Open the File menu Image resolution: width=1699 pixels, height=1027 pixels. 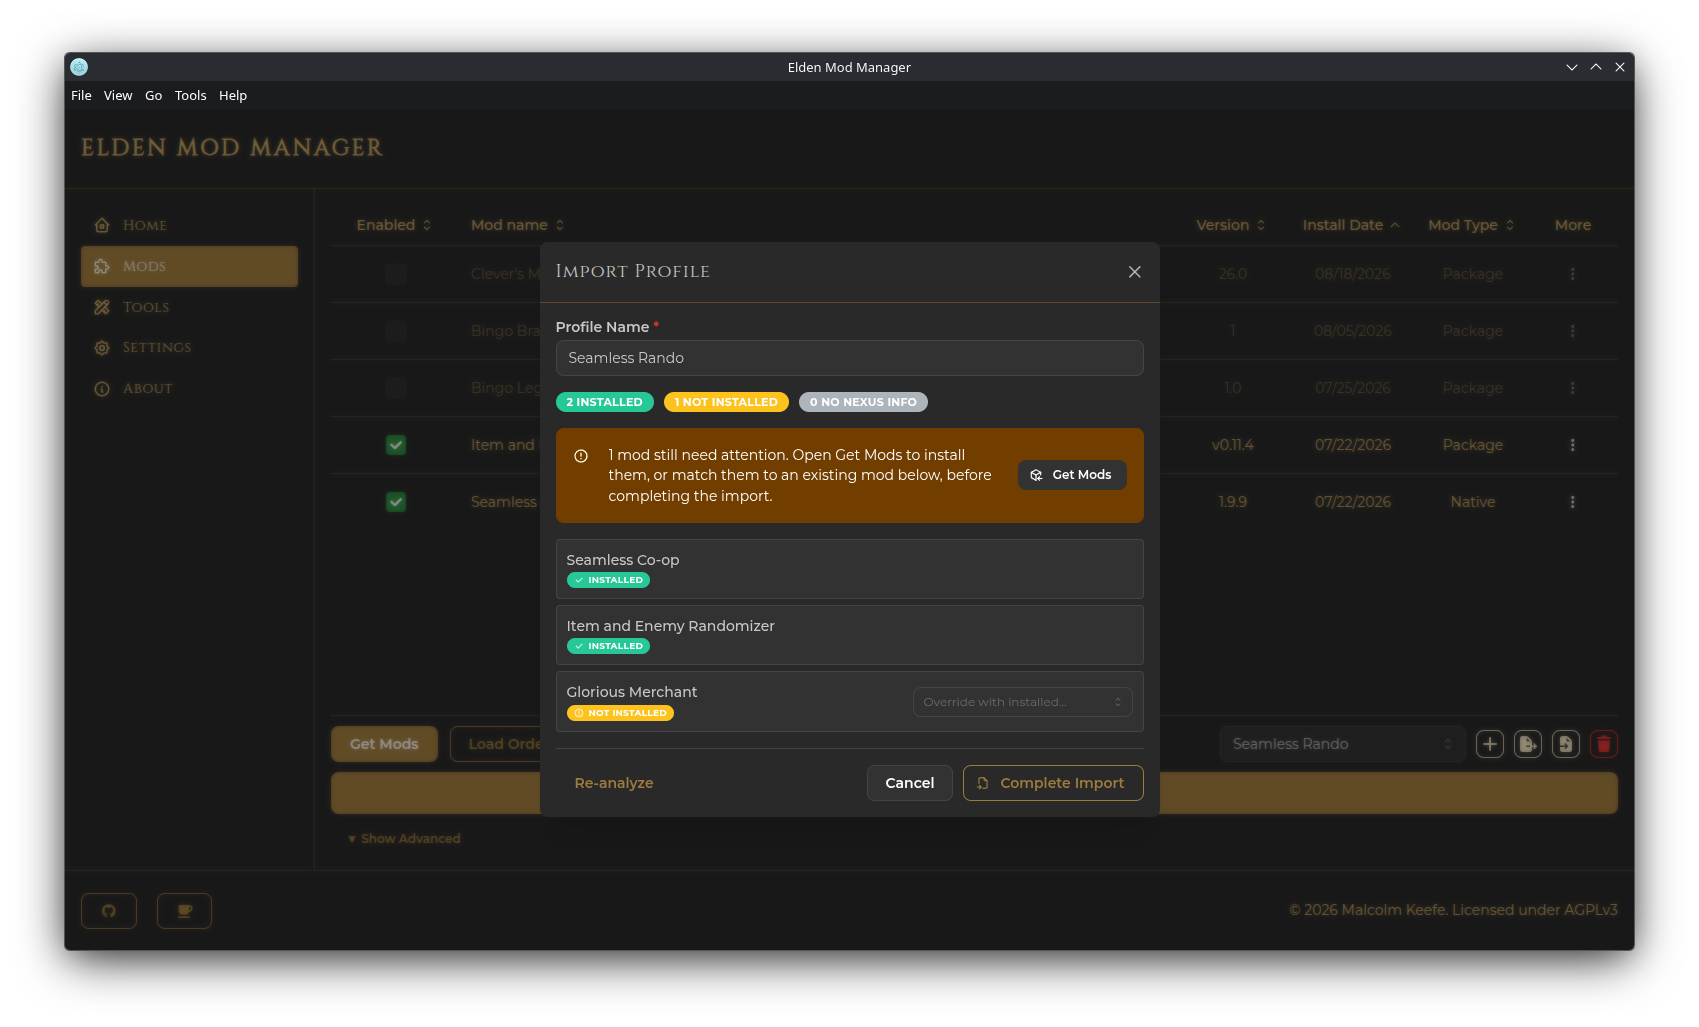pos(81,96)
